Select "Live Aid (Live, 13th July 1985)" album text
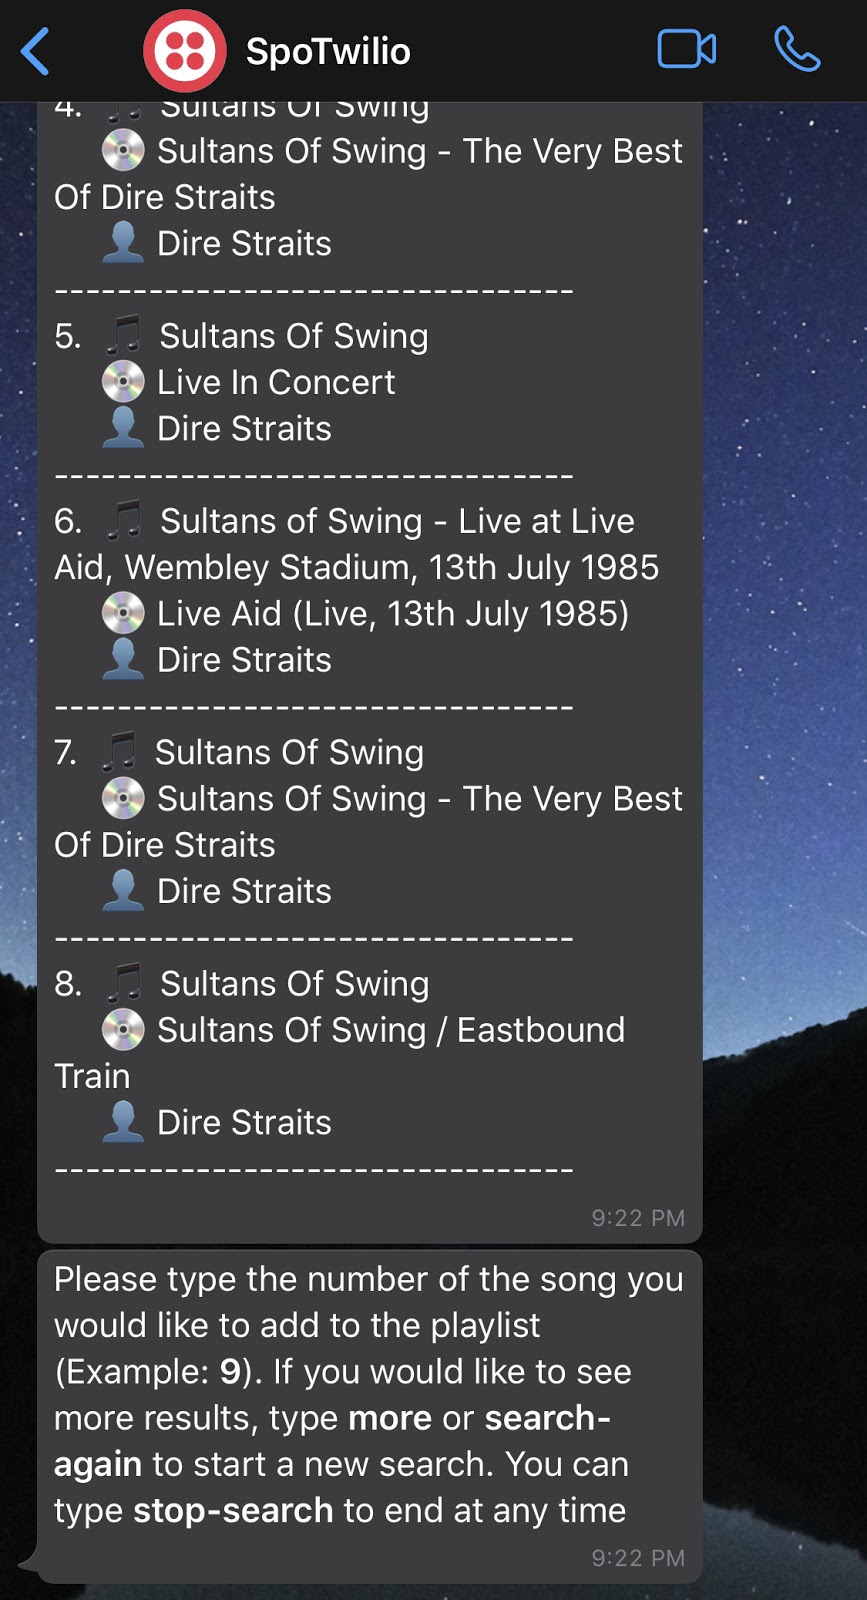Screen dimensions: 867x1600 coord(393,613)
